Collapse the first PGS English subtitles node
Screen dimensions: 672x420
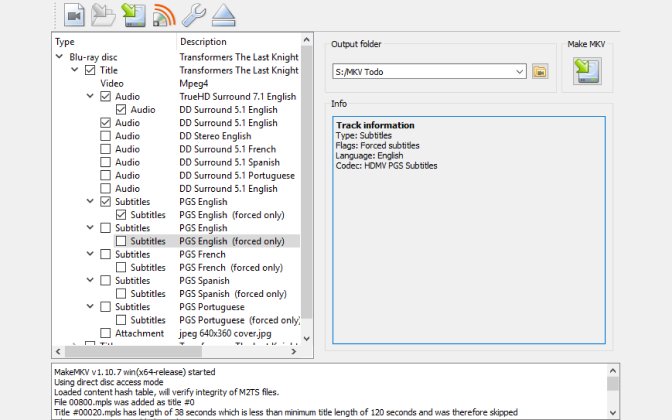pyautogui.click(x=90, y=201)
